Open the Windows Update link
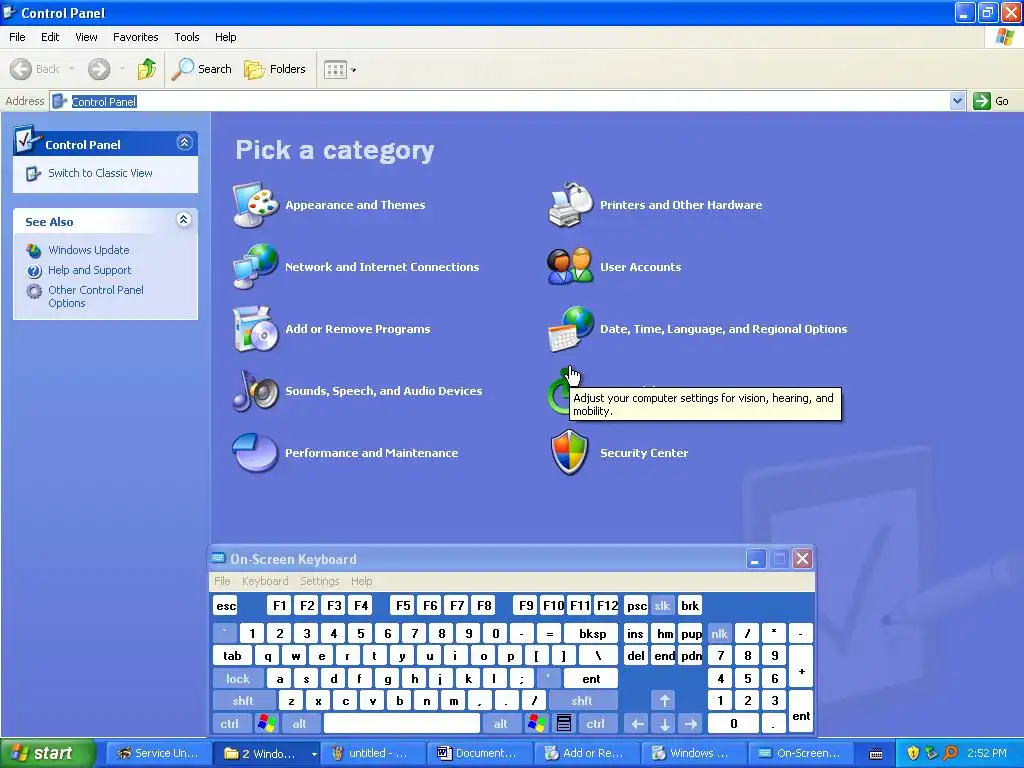This screenshot has width=1024, height=768. click(89, 250)
